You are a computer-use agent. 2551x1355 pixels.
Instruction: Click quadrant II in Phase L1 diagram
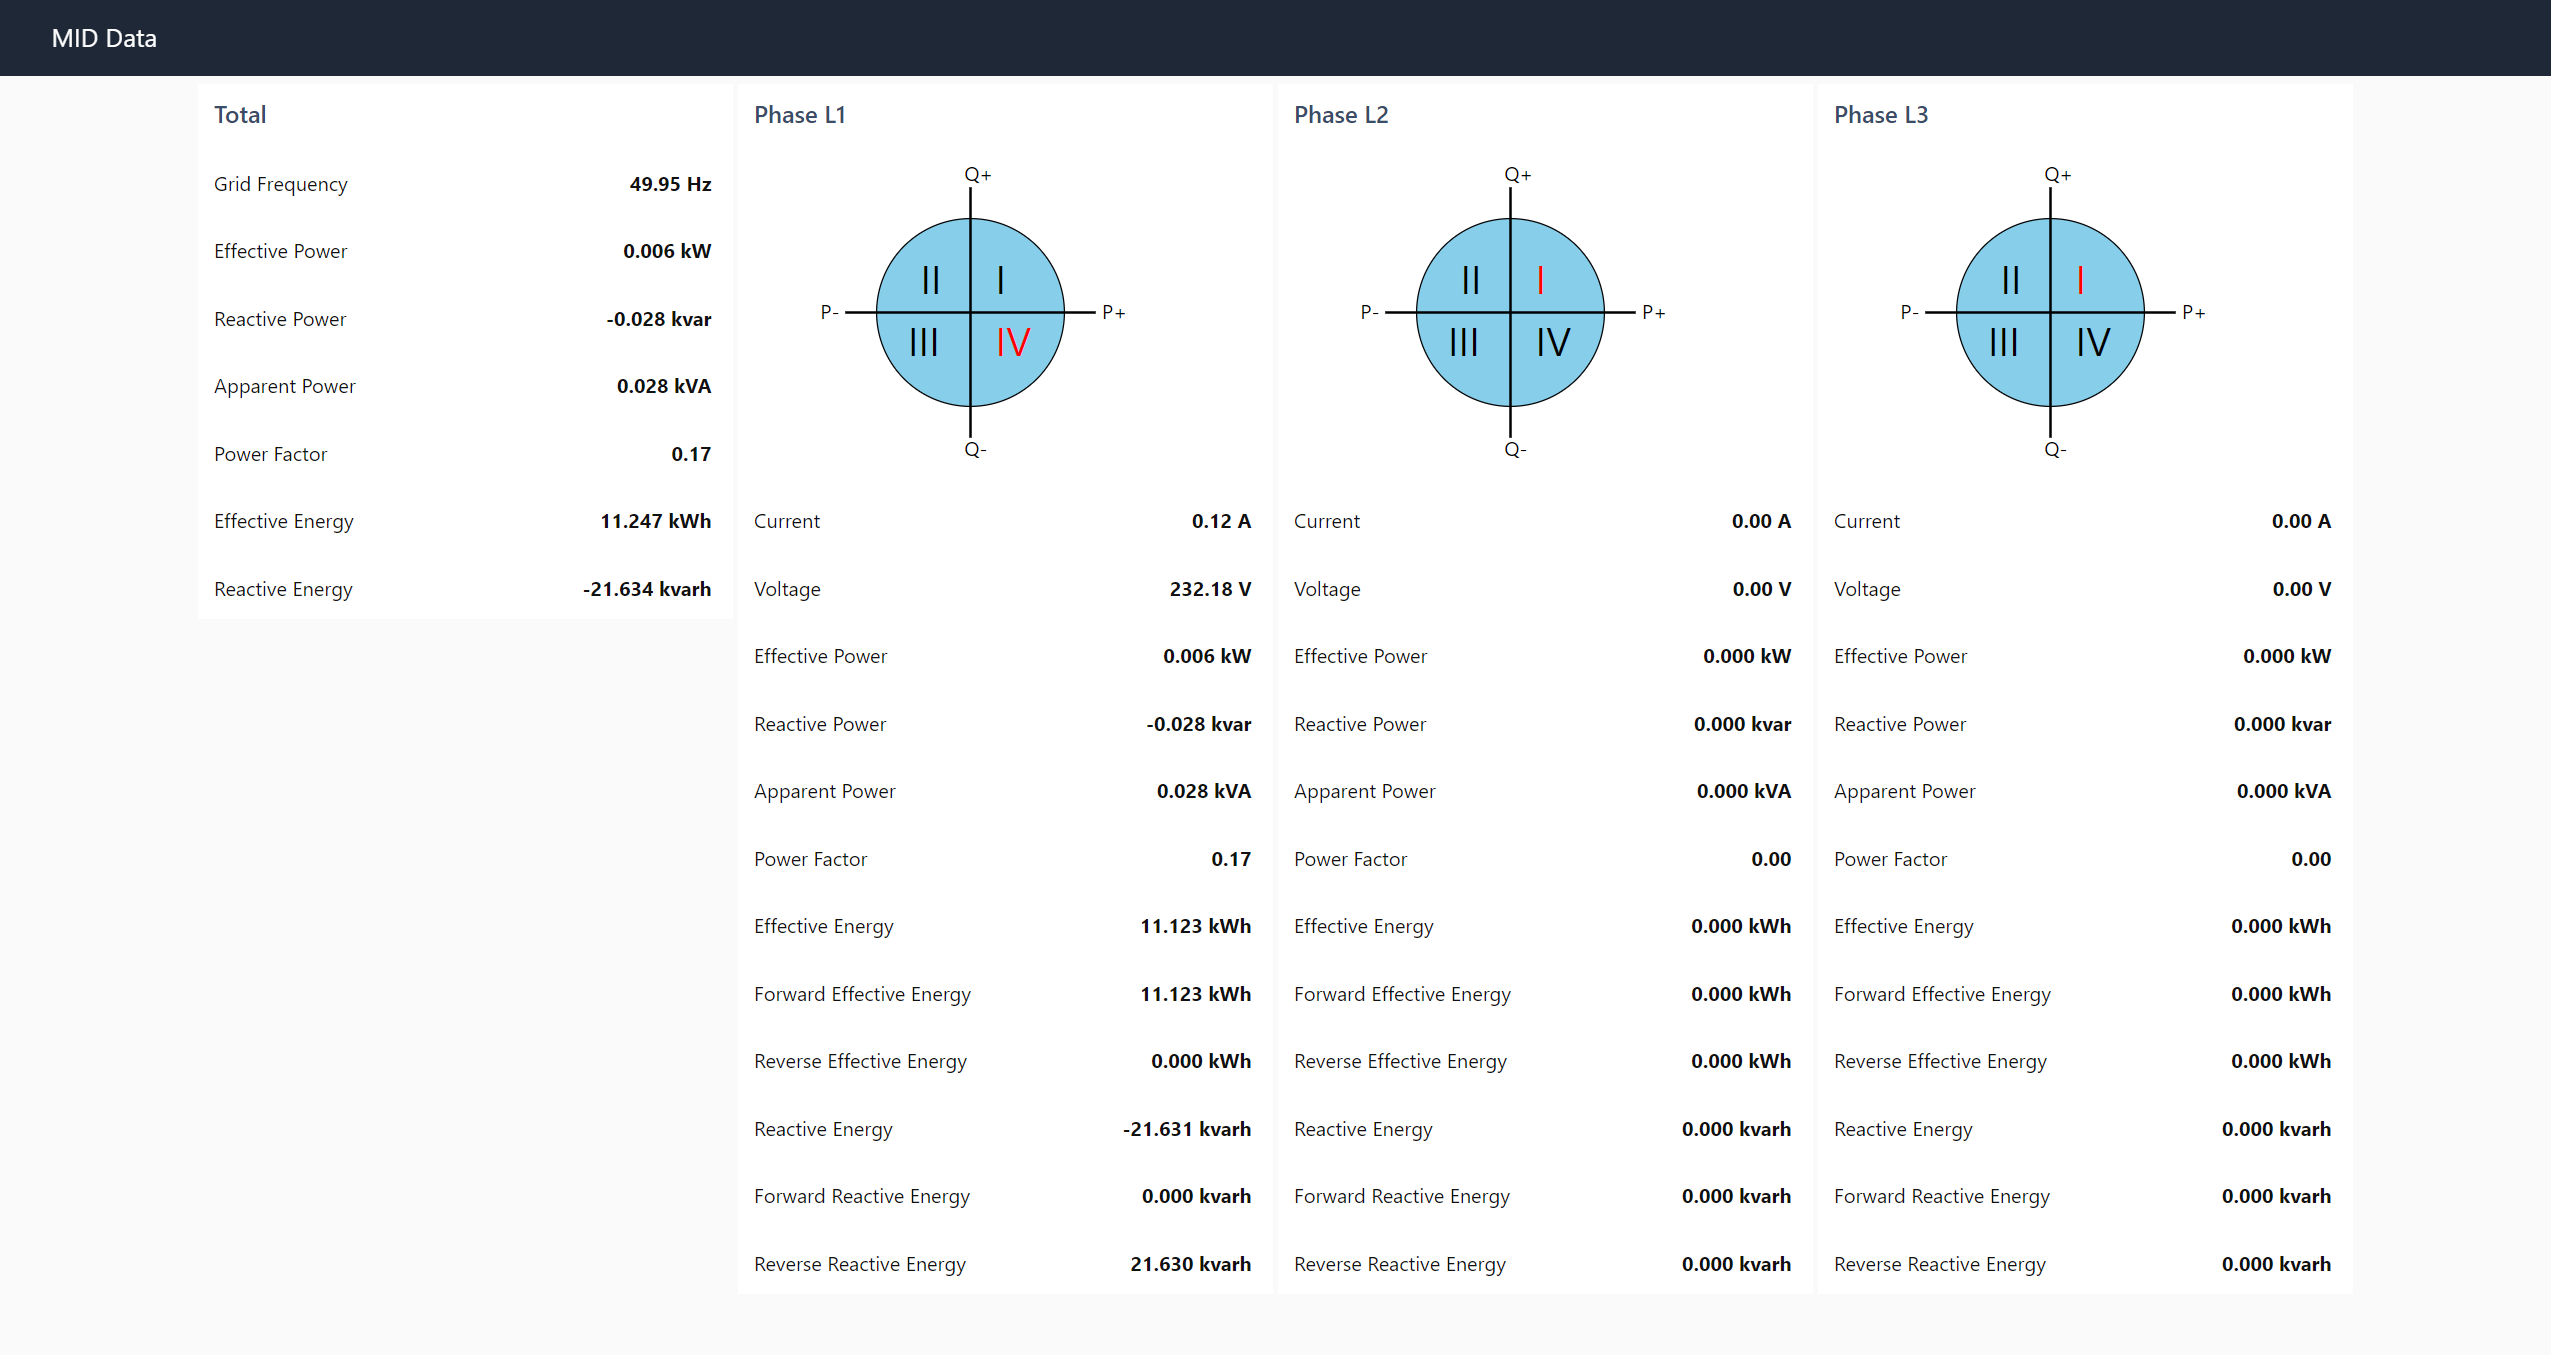click(930, 280)
